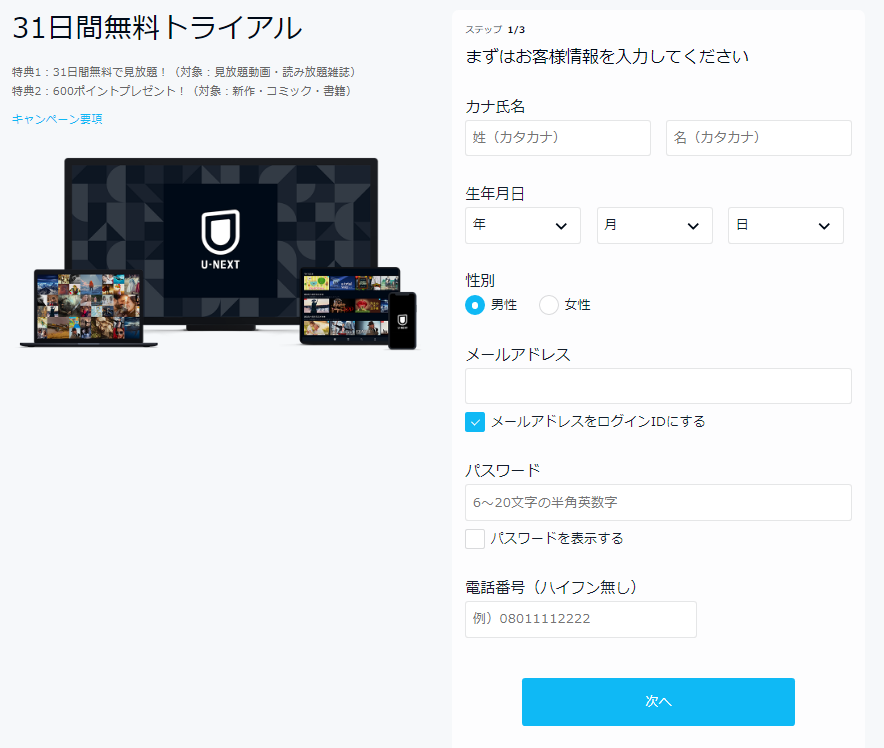Uncheck メールアドレスをログインIDにする checkbox
Image resolution: width=884 pixels, height=748 pixels.
(x=475, y=422)
